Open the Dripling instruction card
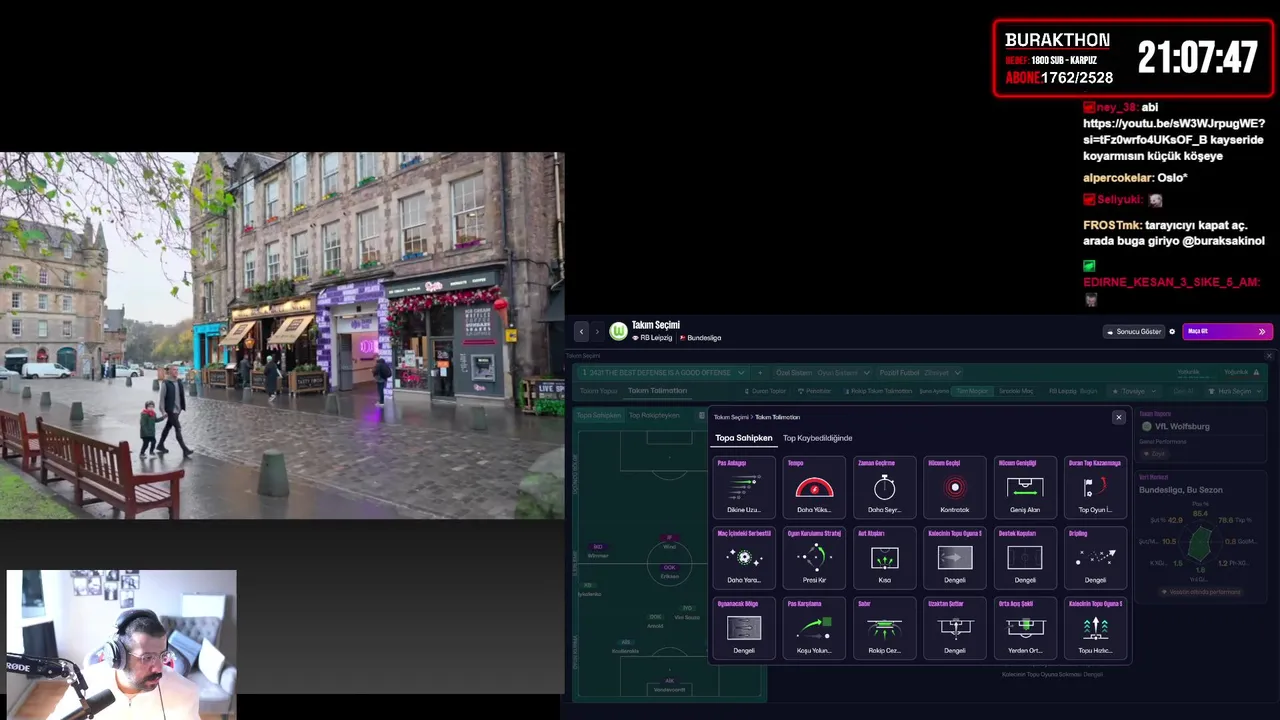Image resolution: width=1280 pixels, height=720 pixels. tap(1095, 558)
